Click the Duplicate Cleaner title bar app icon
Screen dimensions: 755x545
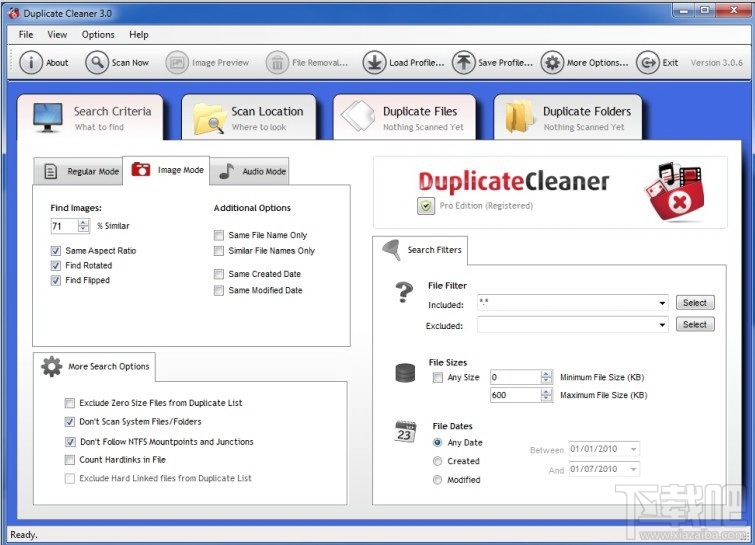[13, 13]
